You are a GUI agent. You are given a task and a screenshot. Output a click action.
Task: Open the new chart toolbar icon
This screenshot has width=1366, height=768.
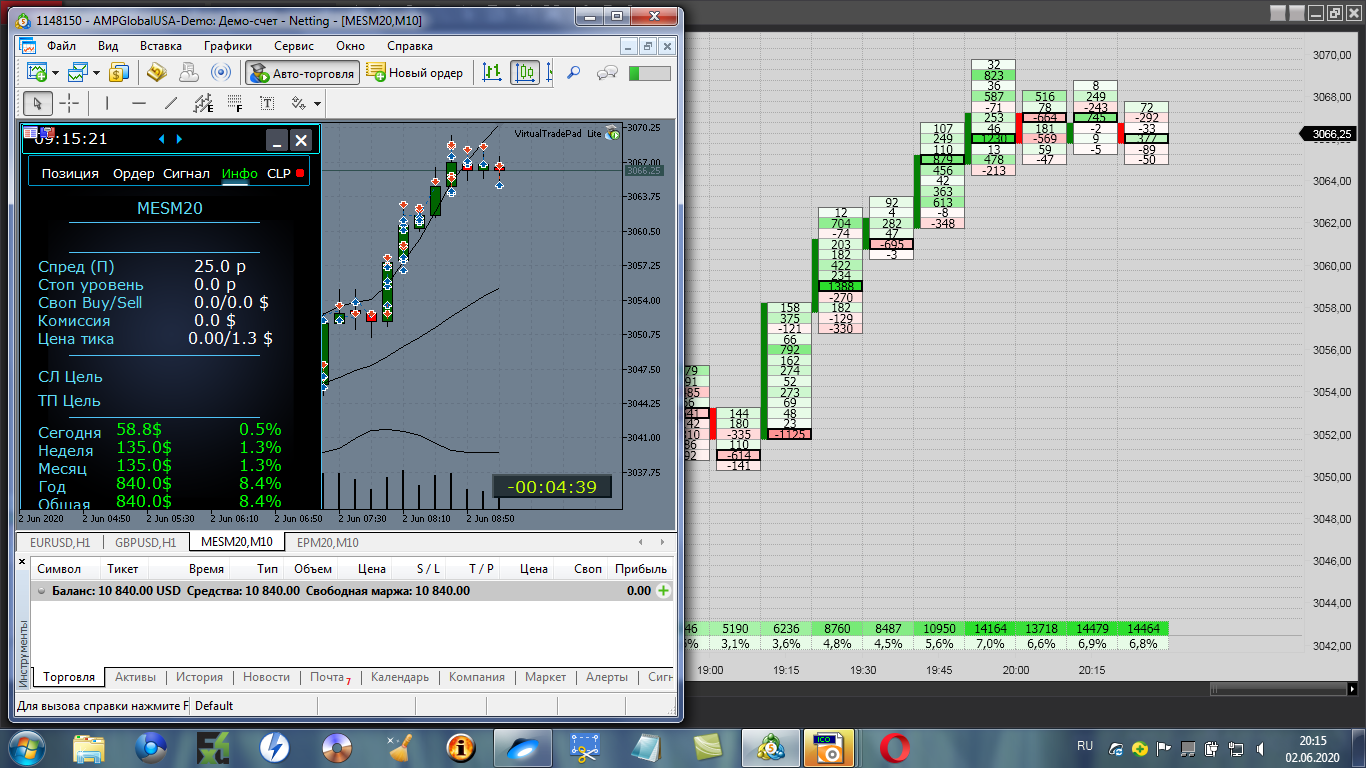(37, 72)
